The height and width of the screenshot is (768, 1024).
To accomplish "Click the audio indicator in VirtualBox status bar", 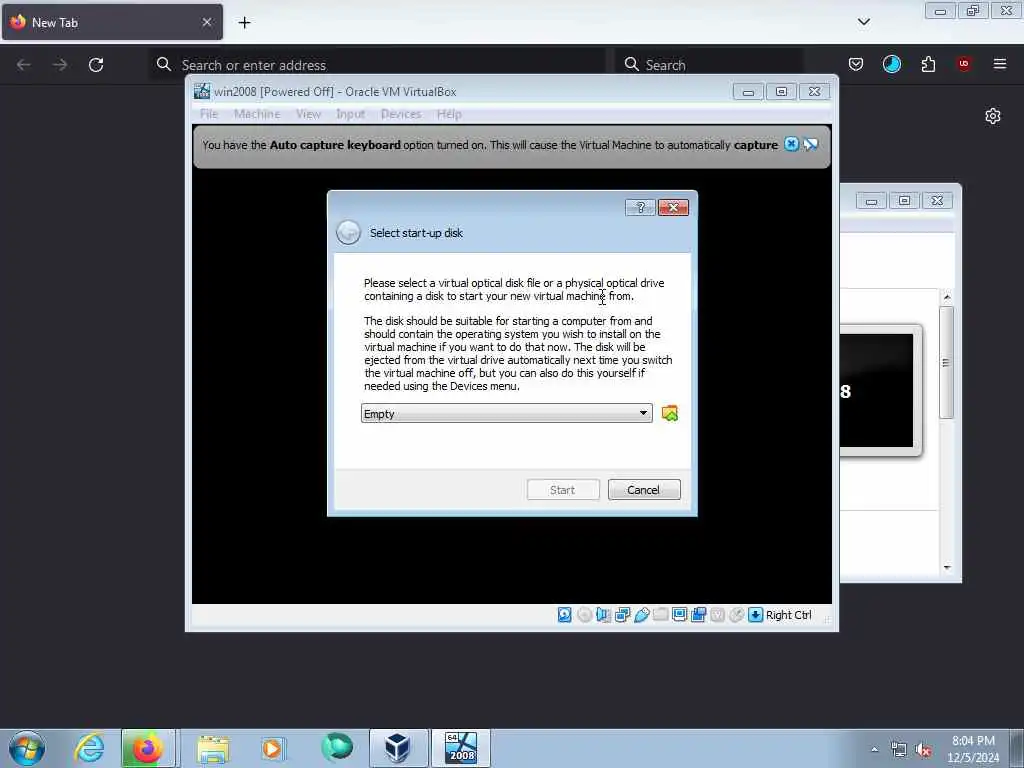I will (603, 615).
